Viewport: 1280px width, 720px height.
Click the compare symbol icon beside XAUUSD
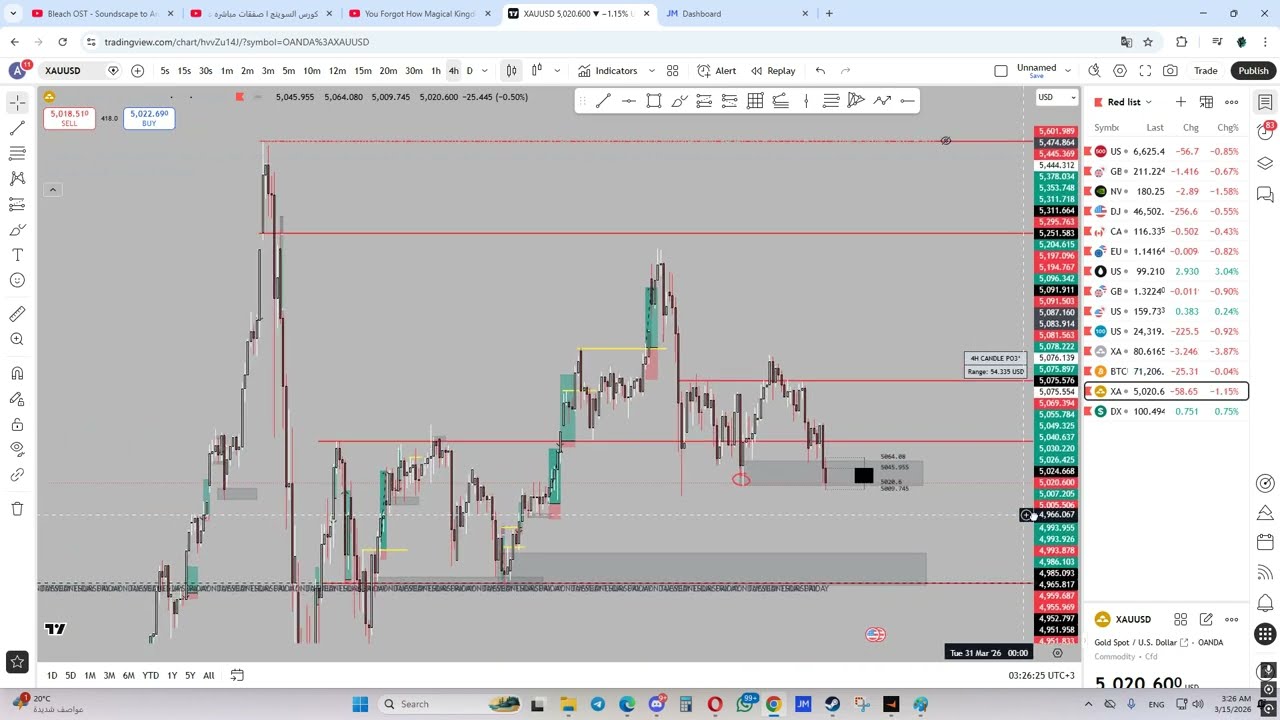pyautogui.click(x=113, y=71)
